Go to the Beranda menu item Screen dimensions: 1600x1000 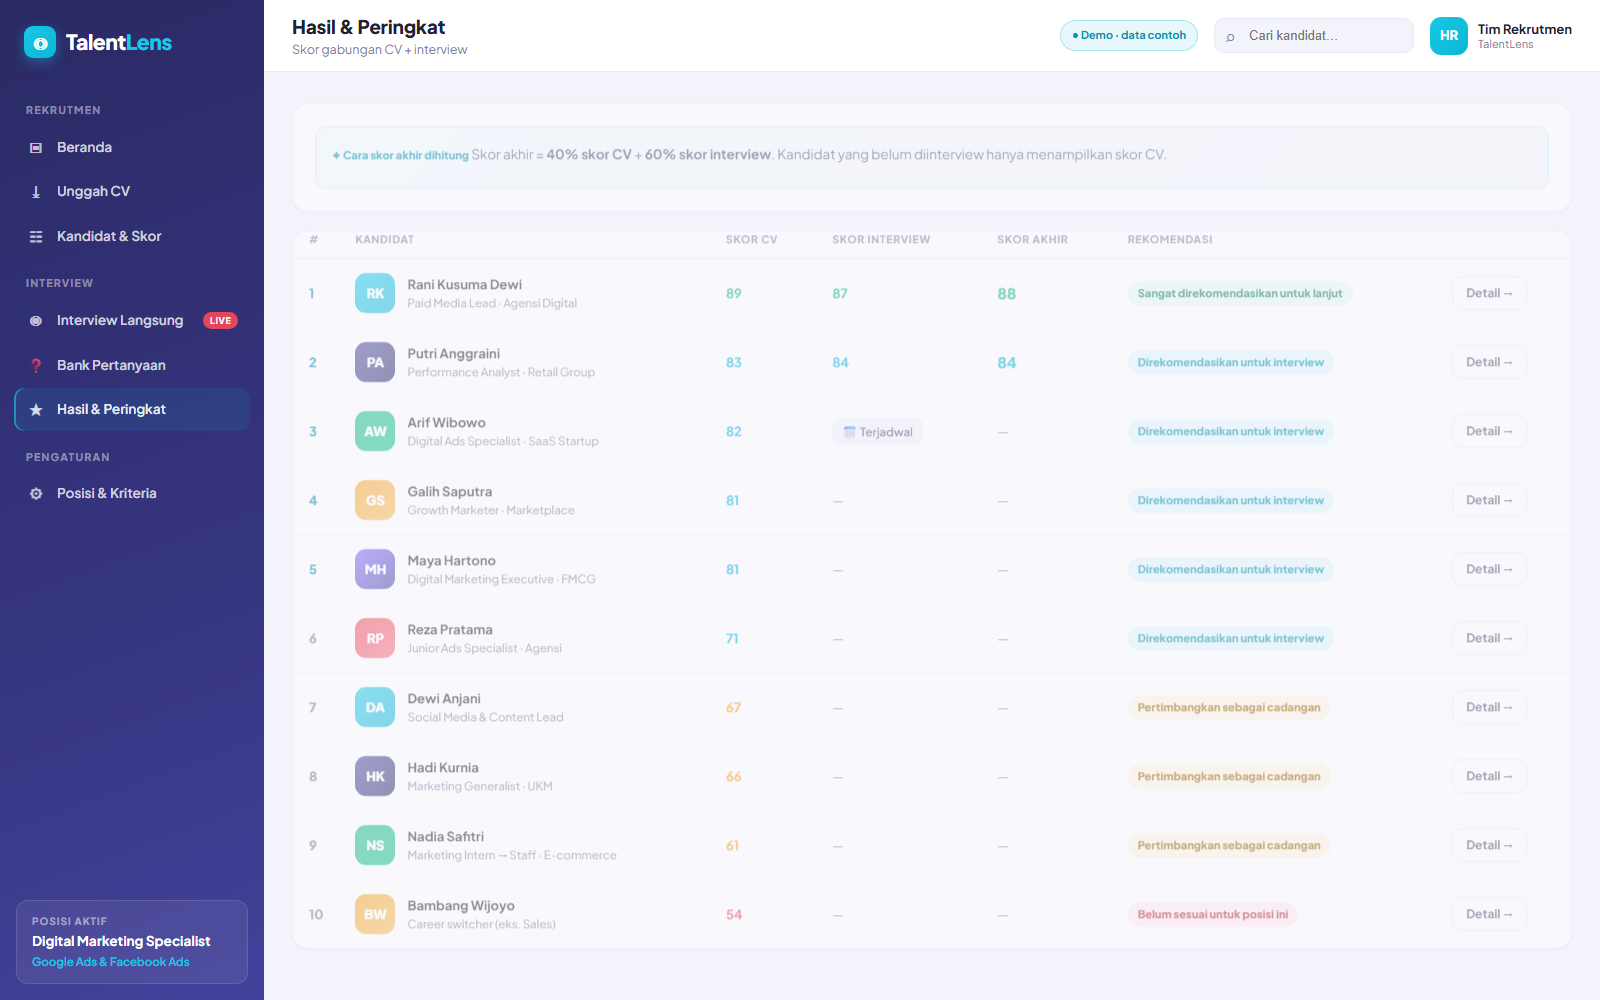(132, 148)
